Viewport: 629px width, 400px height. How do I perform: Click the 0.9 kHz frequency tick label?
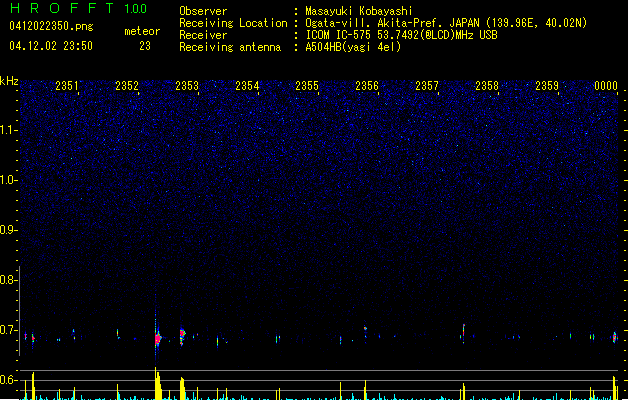[x=8, y=230]
